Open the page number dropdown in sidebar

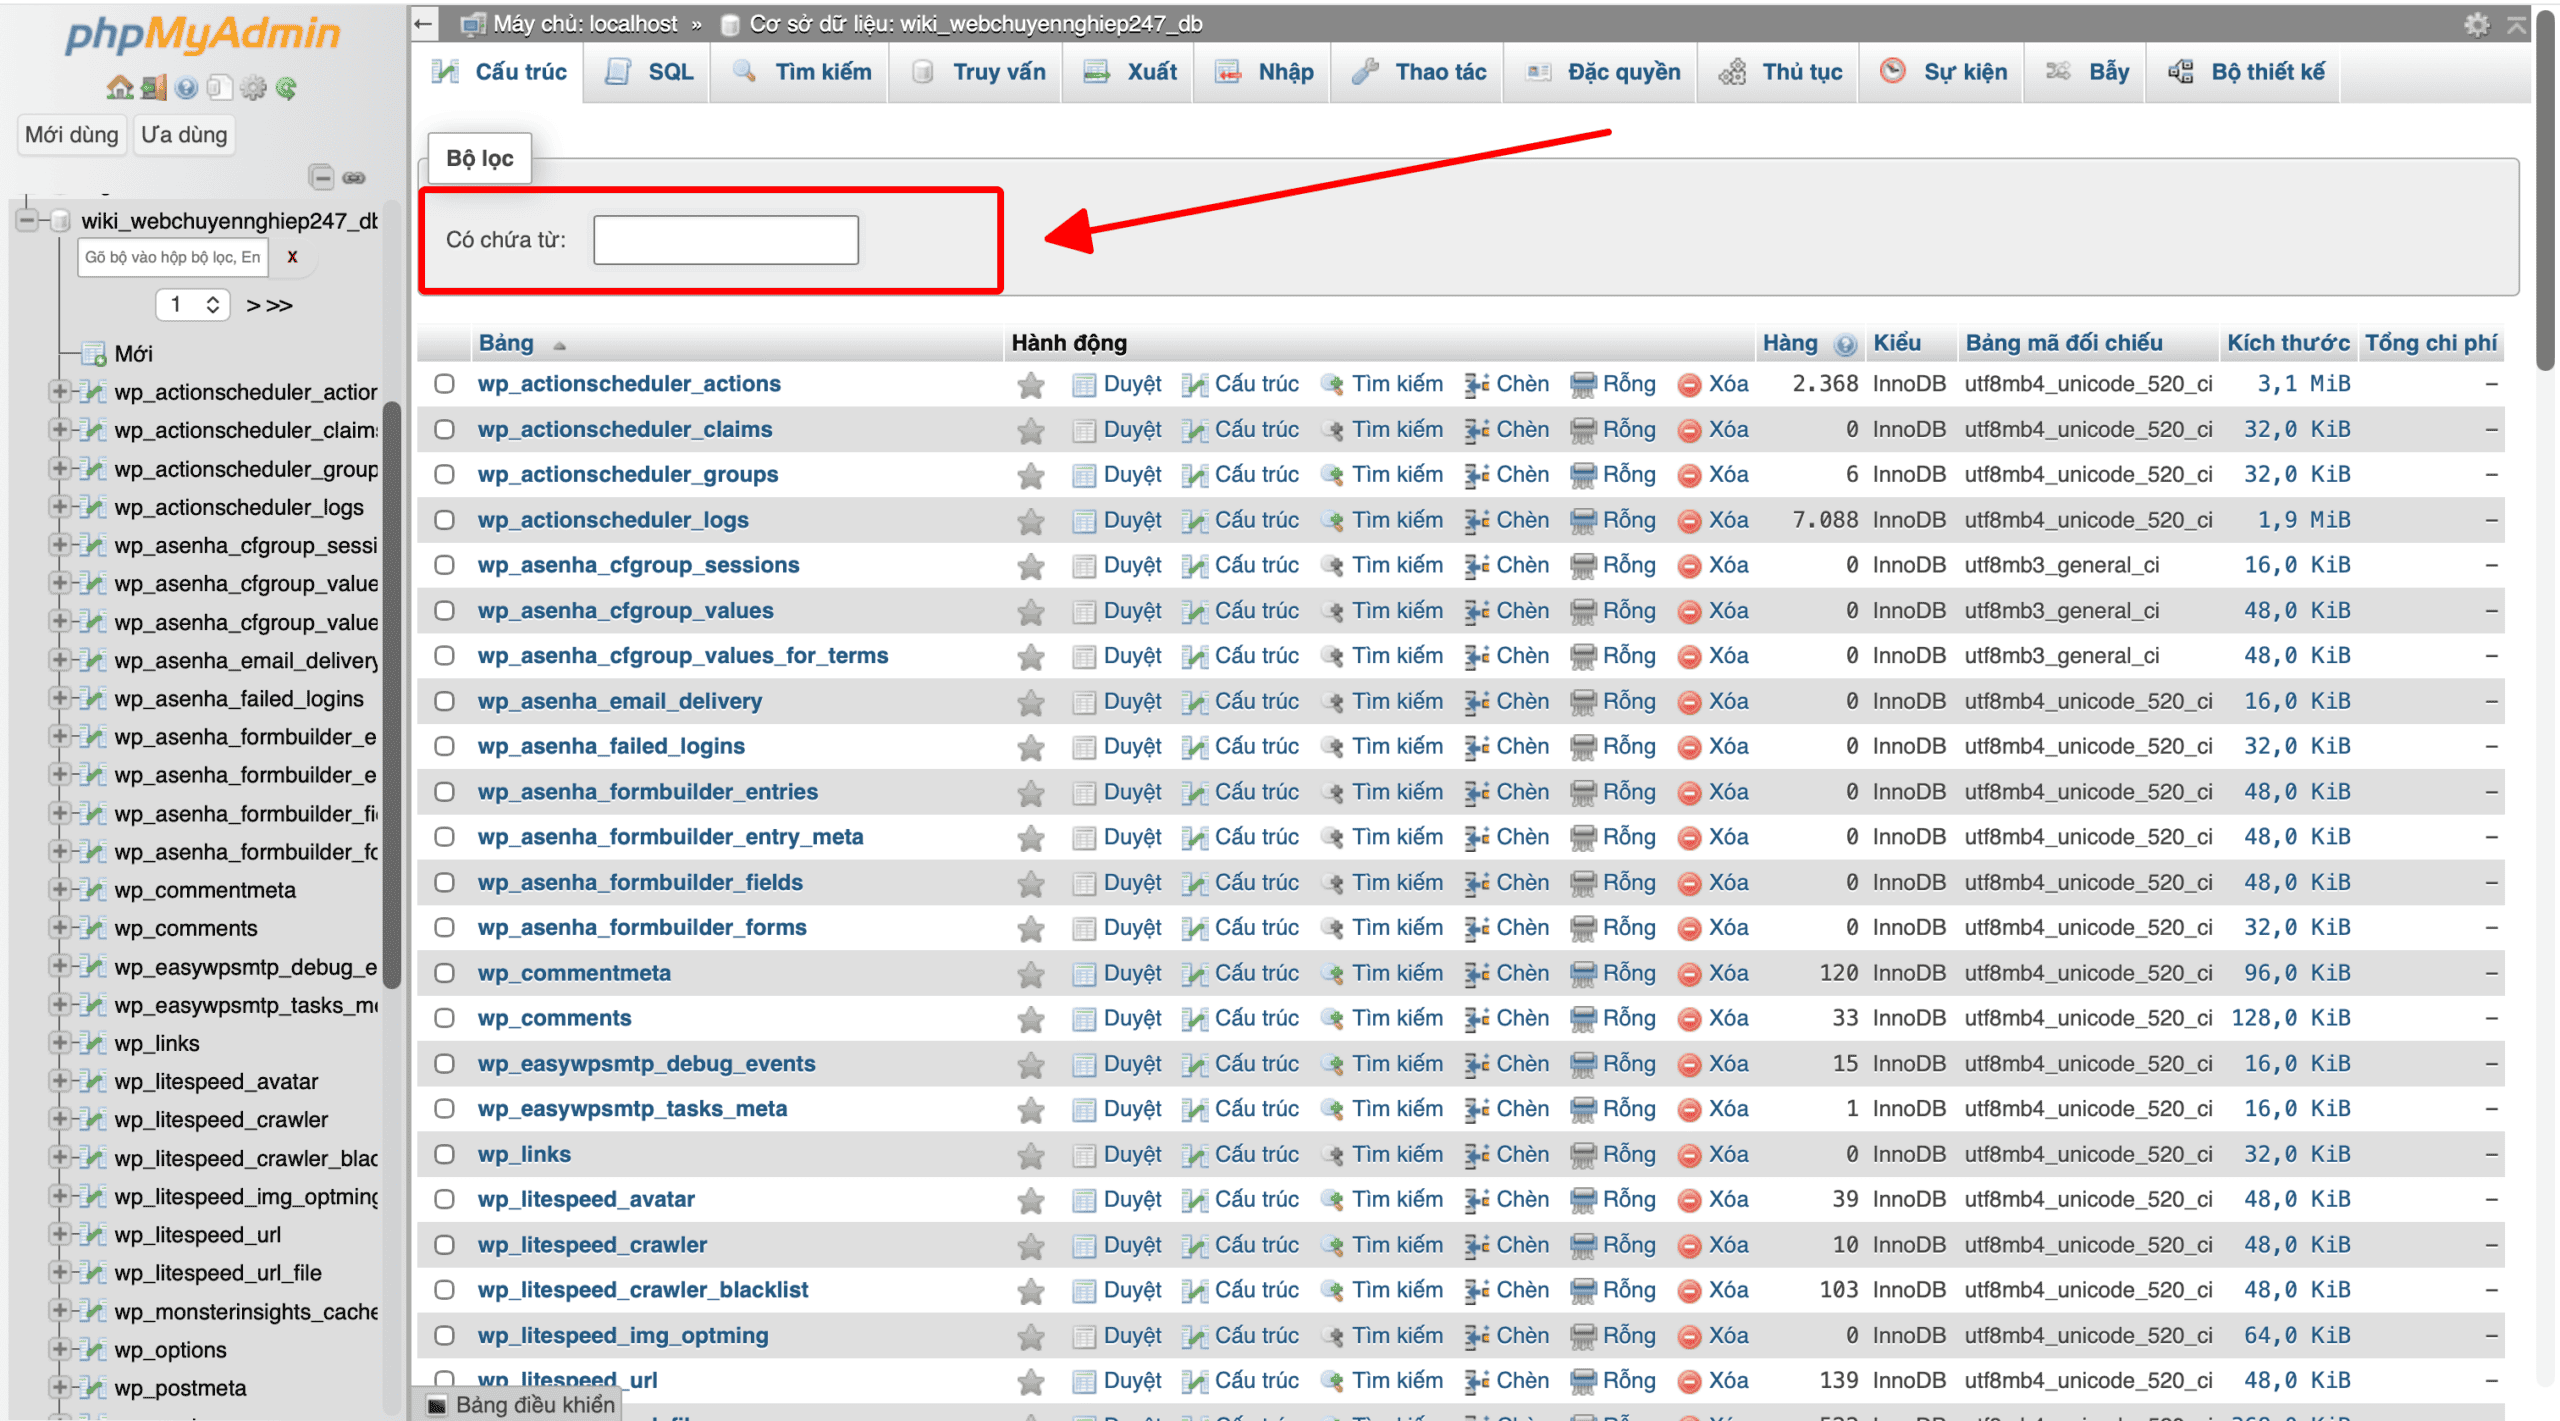(x=193, y=305)
